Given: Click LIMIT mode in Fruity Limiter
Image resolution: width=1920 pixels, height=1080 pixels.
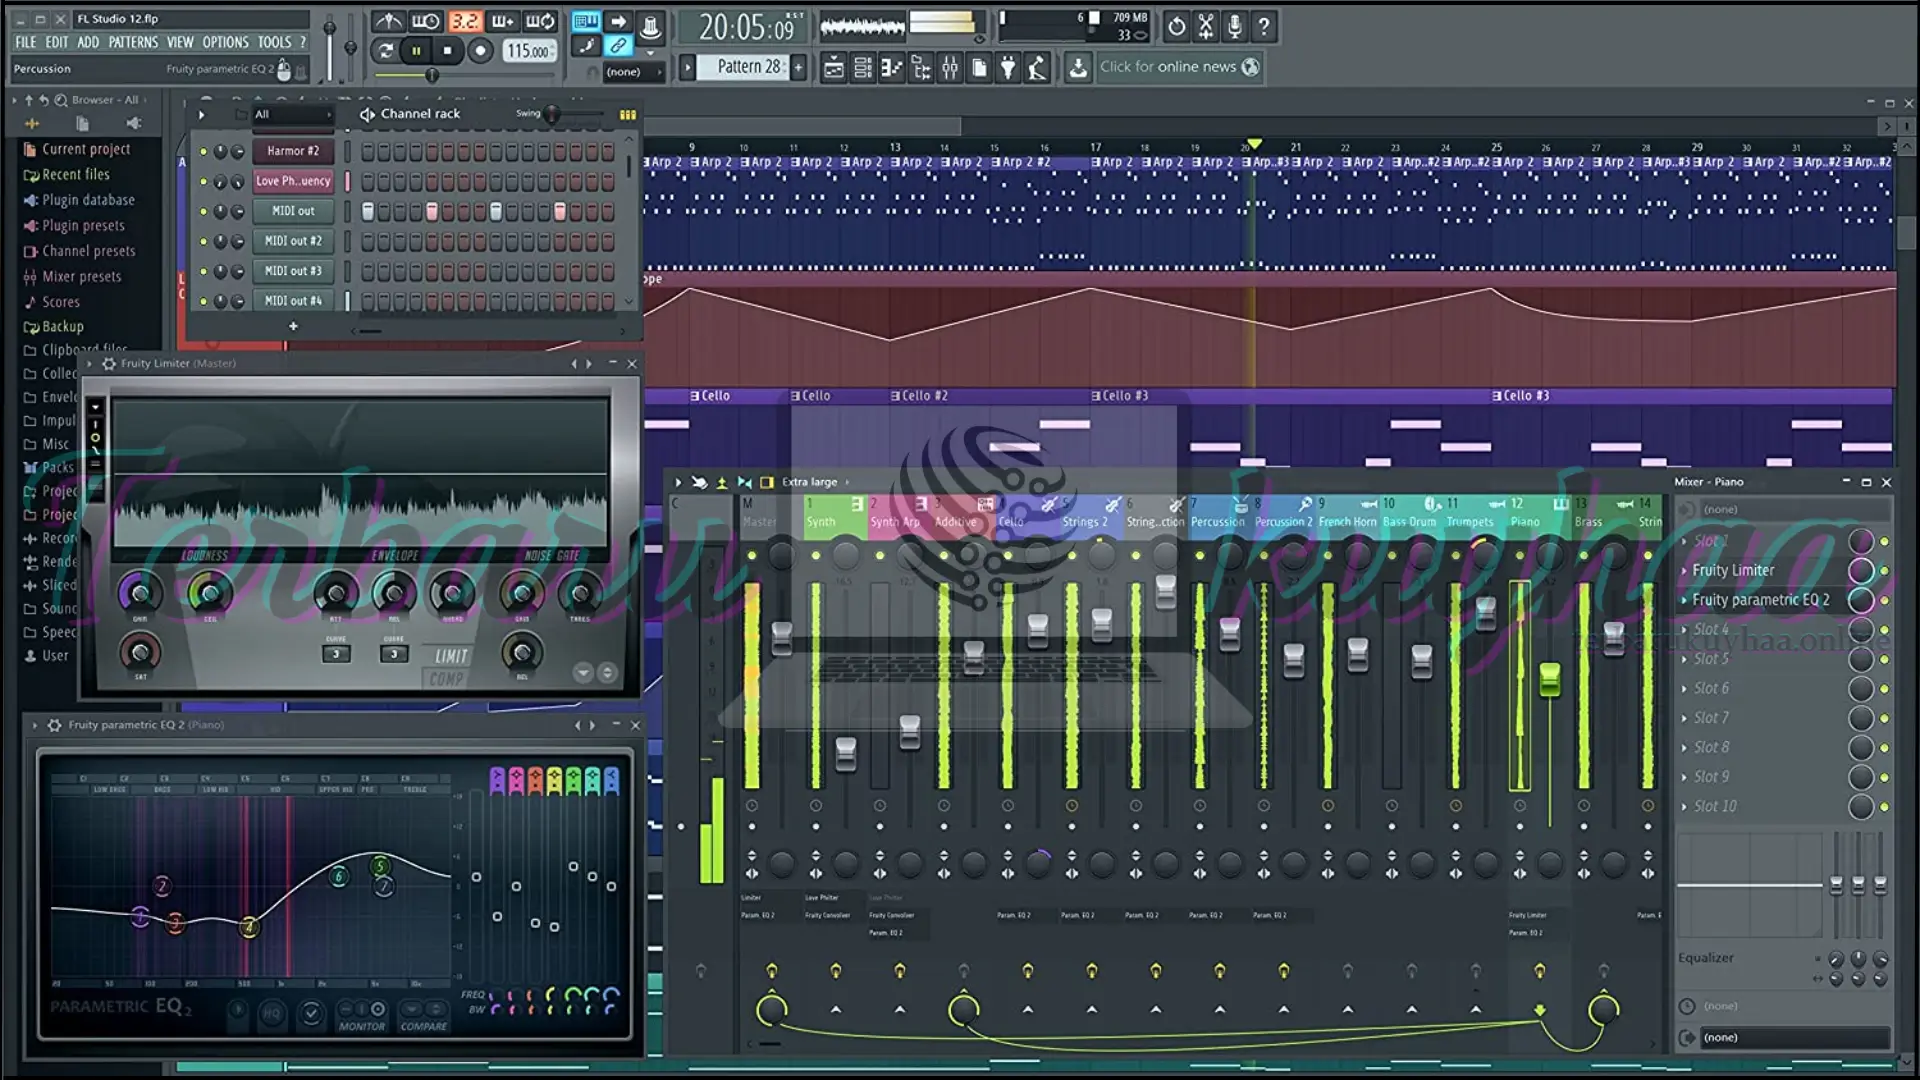Looking at the screenshot, I should coord(451,656).
